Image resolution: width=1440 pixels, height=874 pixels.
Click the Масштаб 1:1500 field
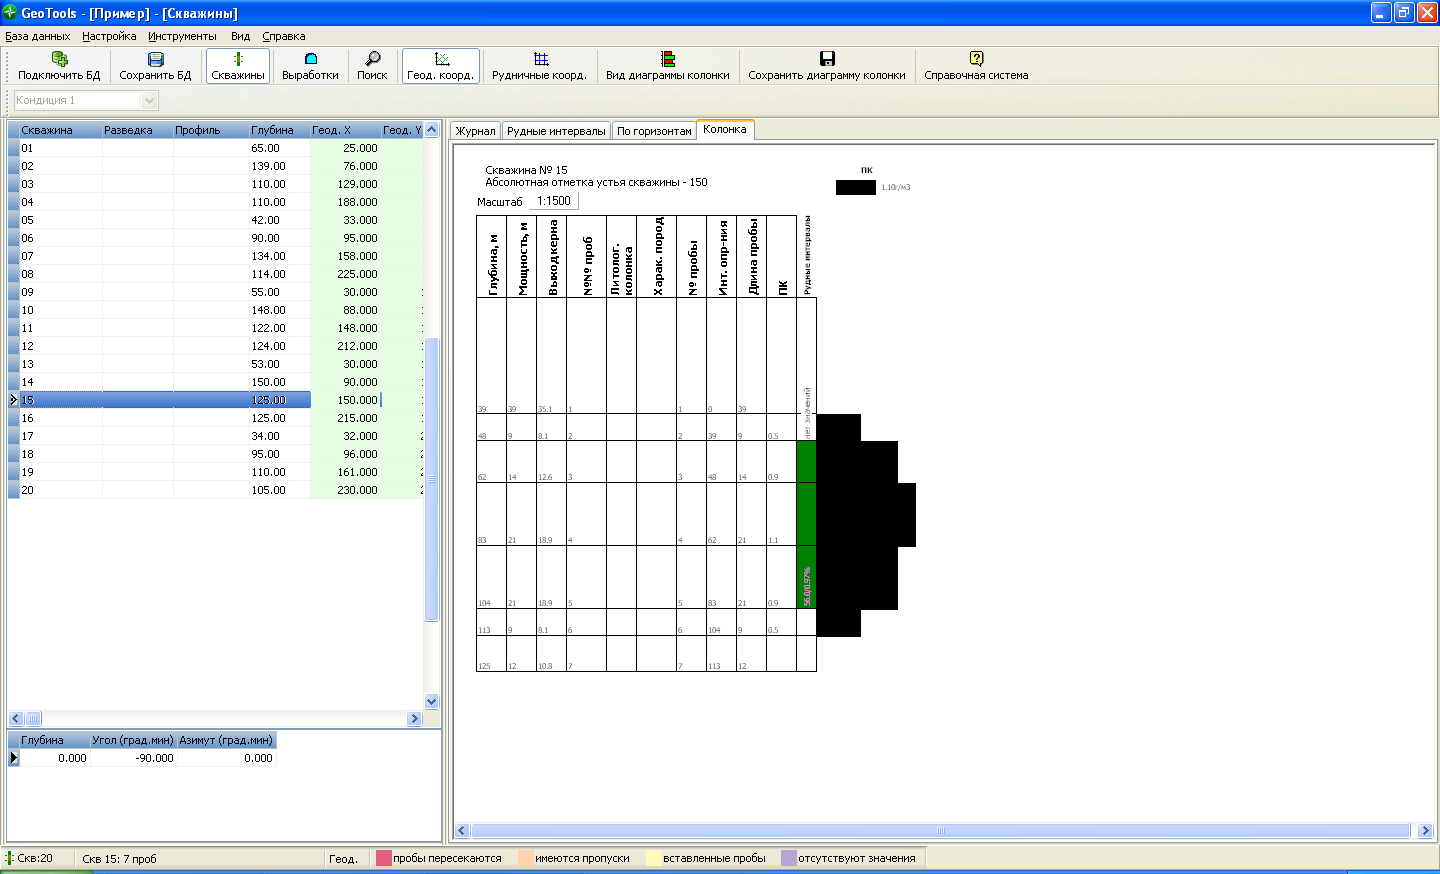click(554, 201)
